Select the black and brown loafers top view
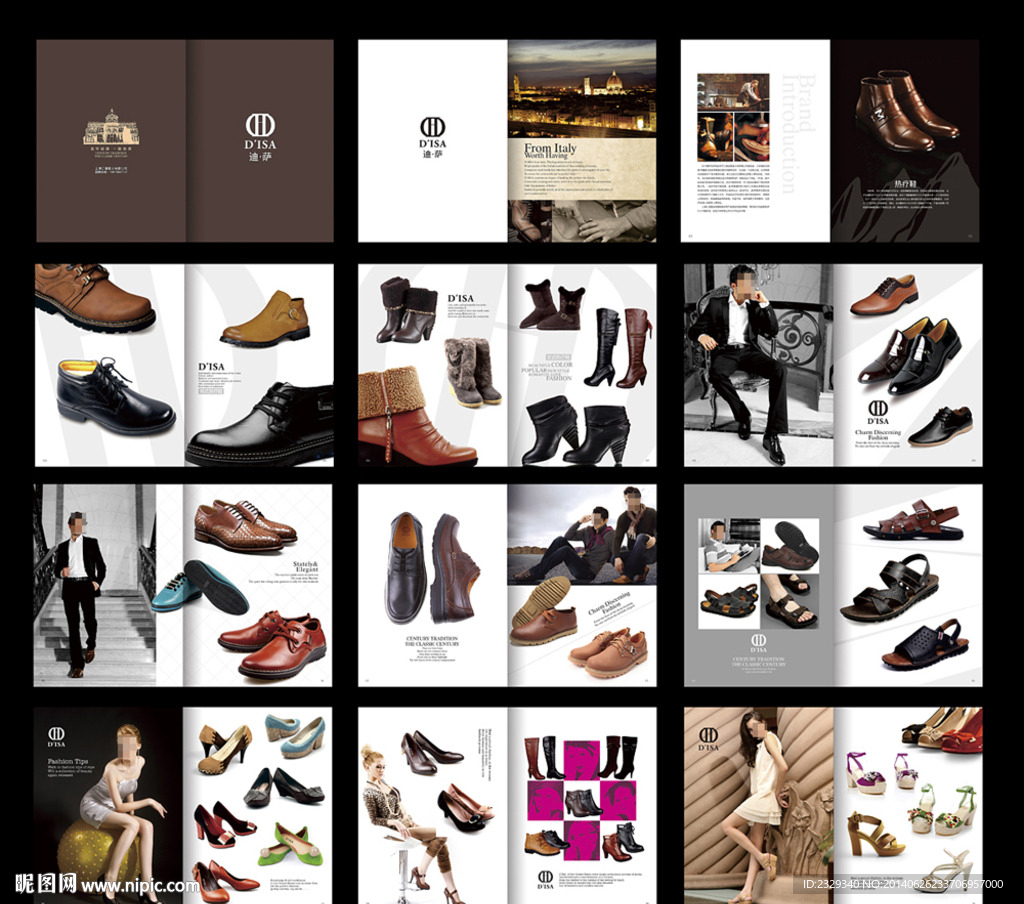 [431, 568]
